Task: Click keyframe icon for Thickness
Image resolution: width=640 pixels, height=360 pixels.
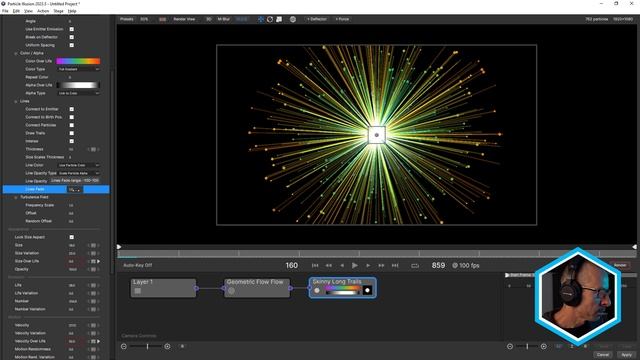Action: coord(93,149)
